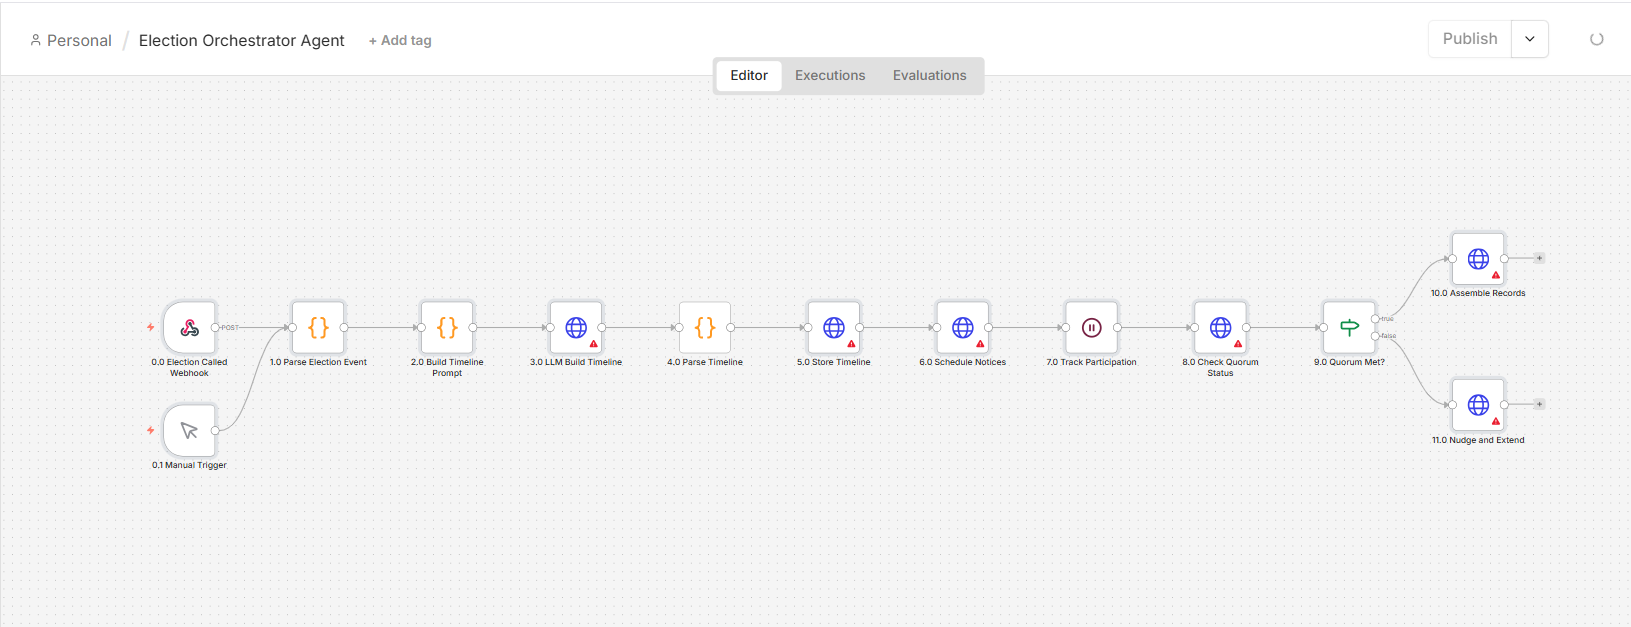The width and height of the screenshot is (1631, 627).
Task: Click the '0.0 Election Called Webhook' label
Action: (x=189, y=368)
